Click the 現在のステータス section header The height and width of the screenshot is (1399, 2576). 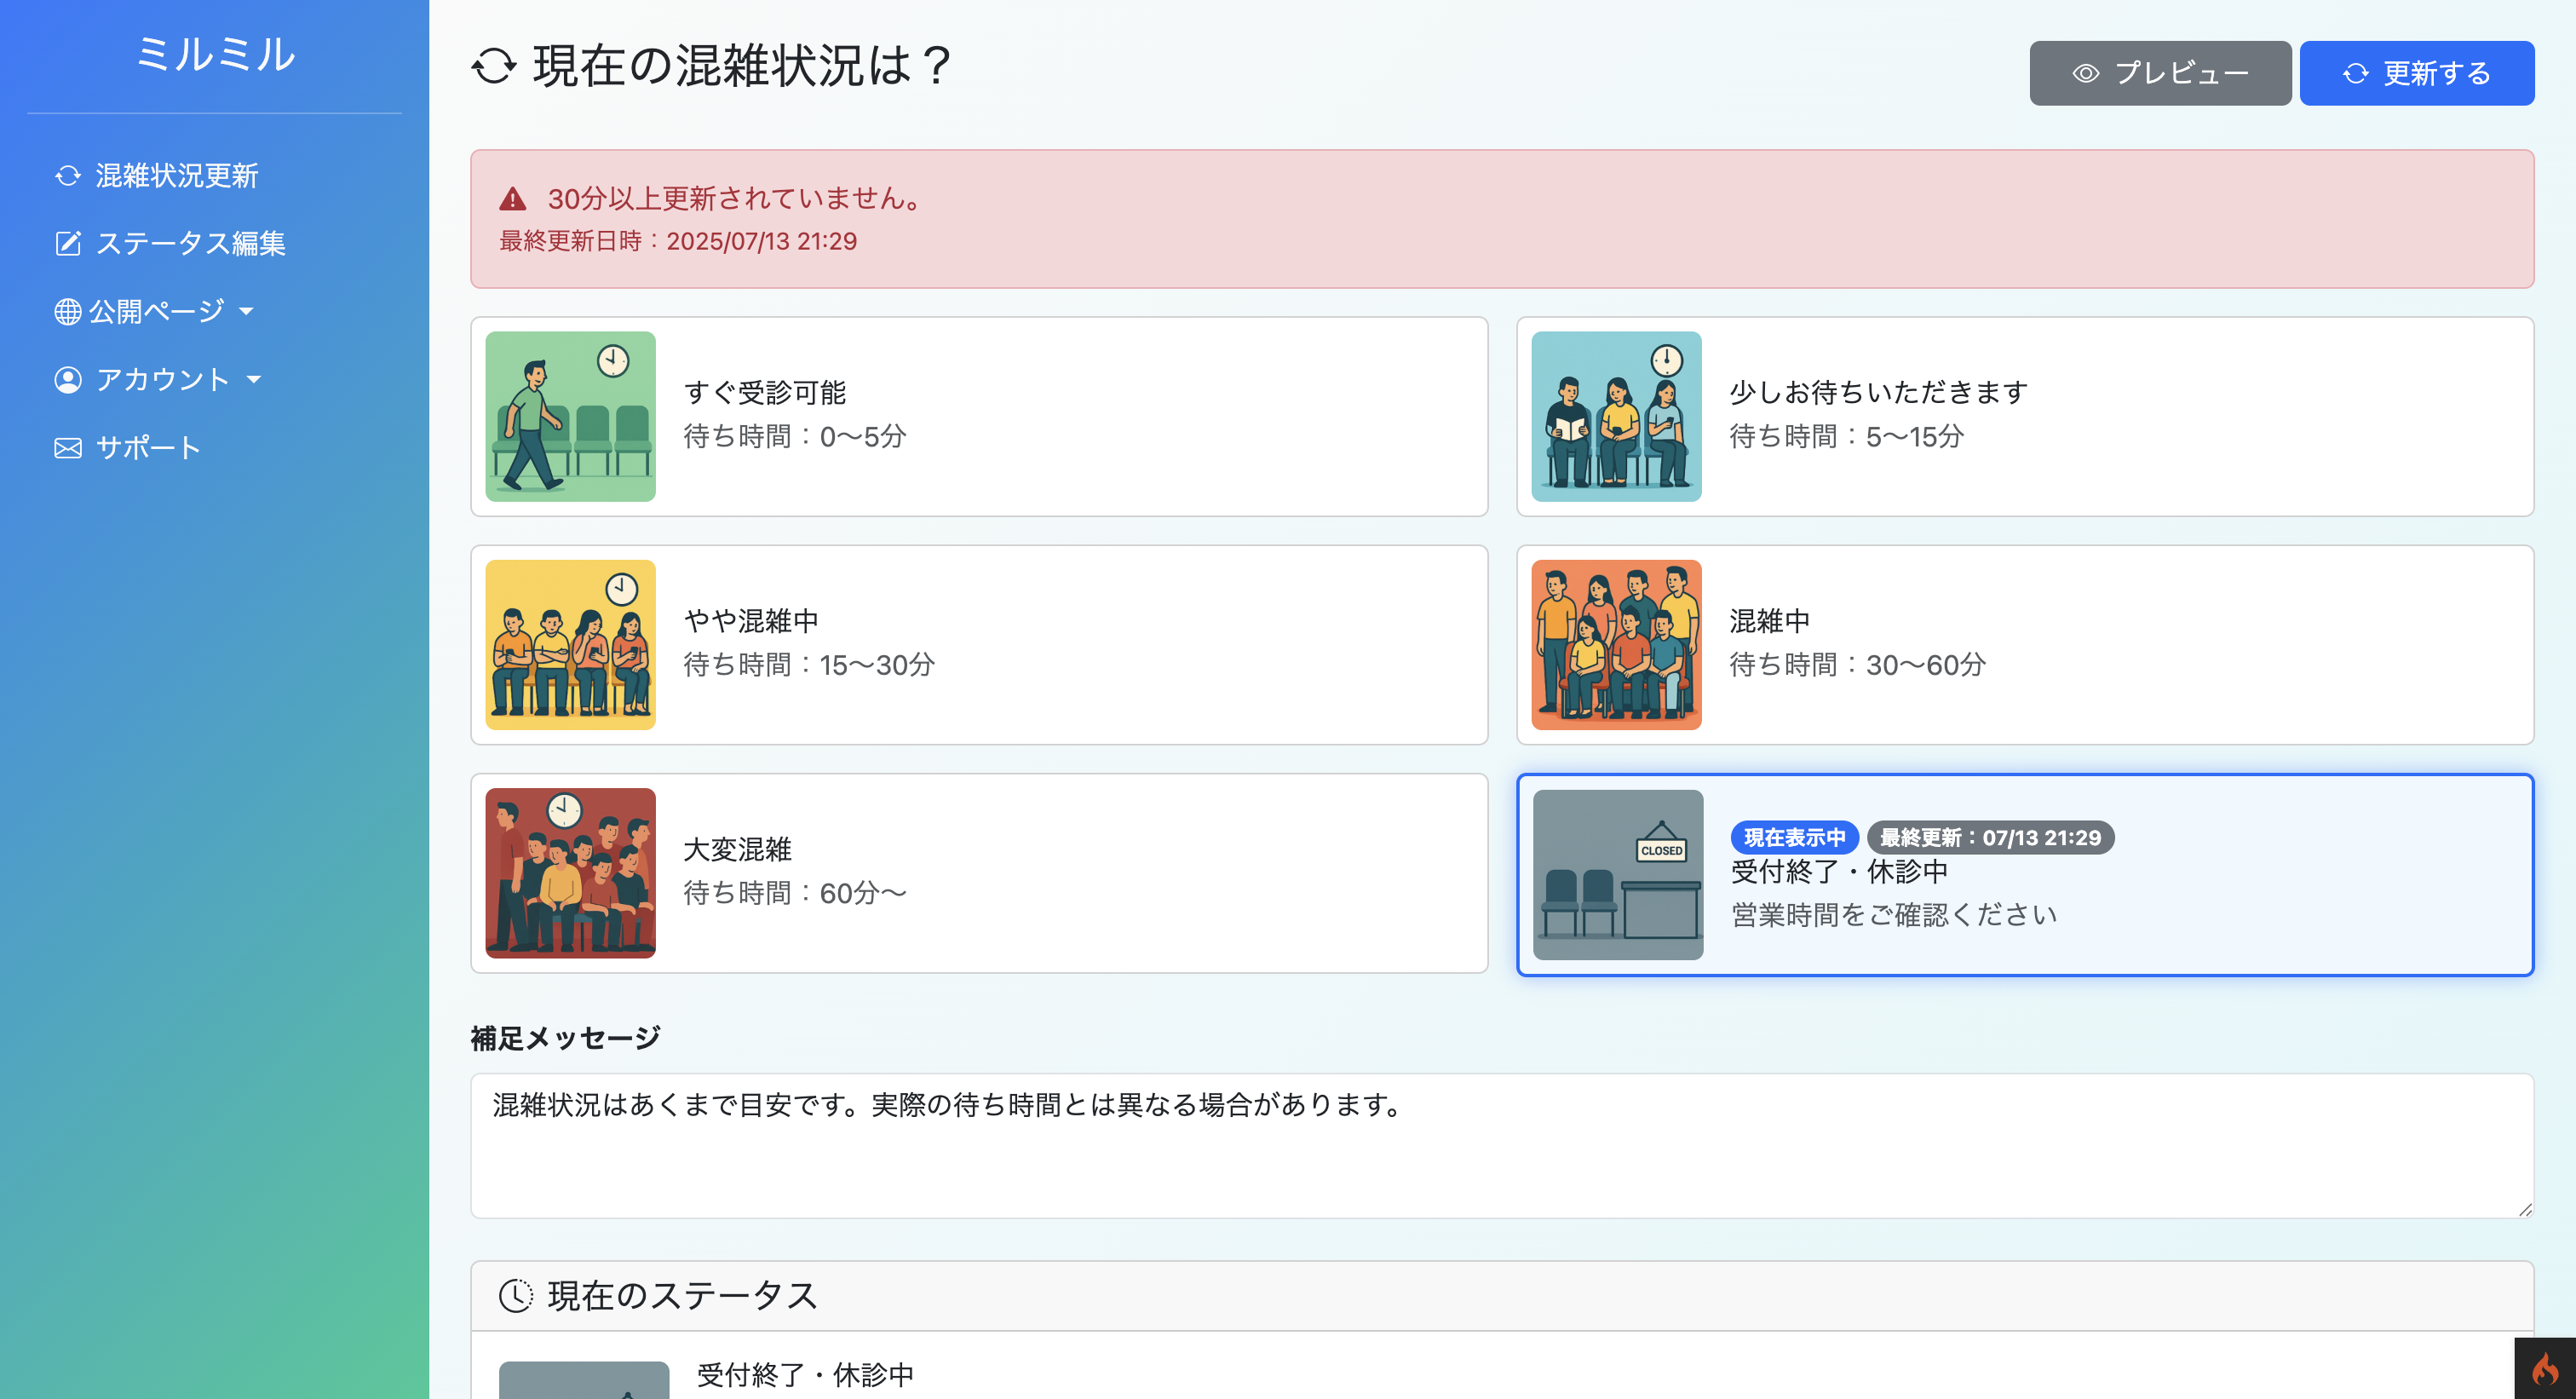[x=1502, y=1295]
